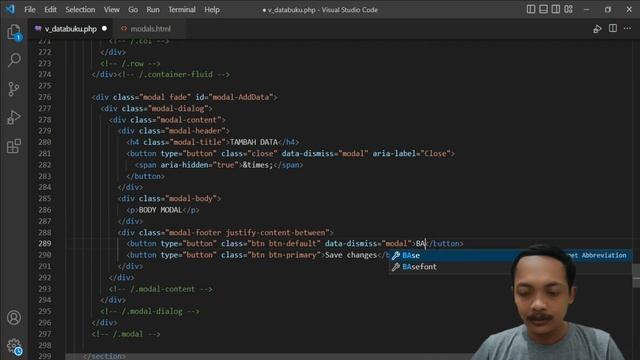Image resolution: width=640 pixels, height=360 pixels.
Task: Click line number 289 in gutter
Action: pos(44,244)
